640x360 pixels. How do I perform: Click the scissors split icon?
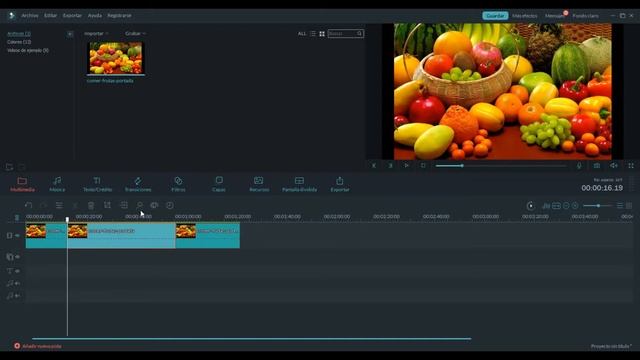click(x=75, y=205)
